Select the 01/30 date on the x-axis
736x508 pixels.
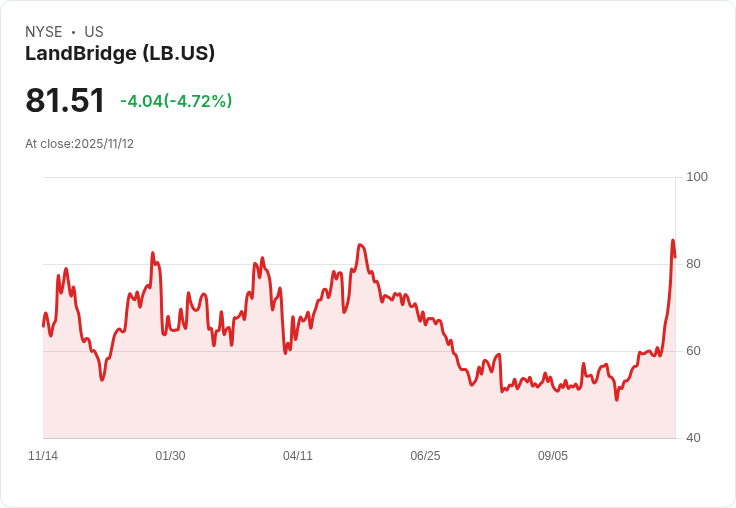point(170,456)
